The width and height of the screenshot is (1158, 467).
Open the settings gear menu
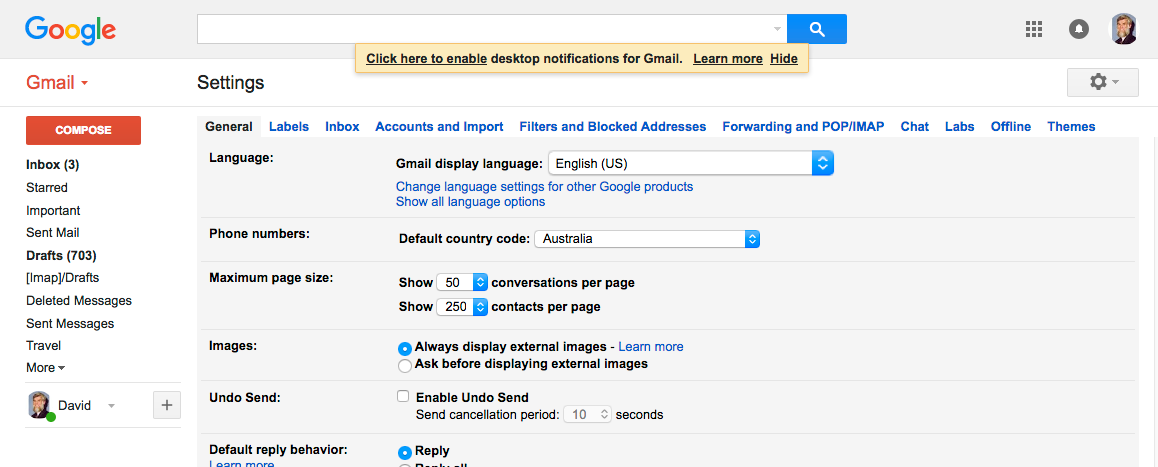1102,82
